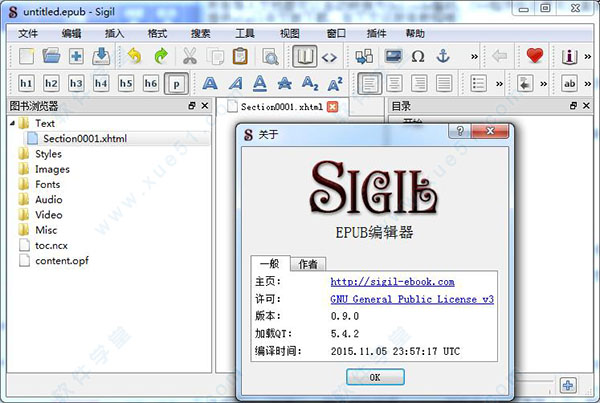Select the Images folder in book browser
The image size is (600, 403).
52,169
